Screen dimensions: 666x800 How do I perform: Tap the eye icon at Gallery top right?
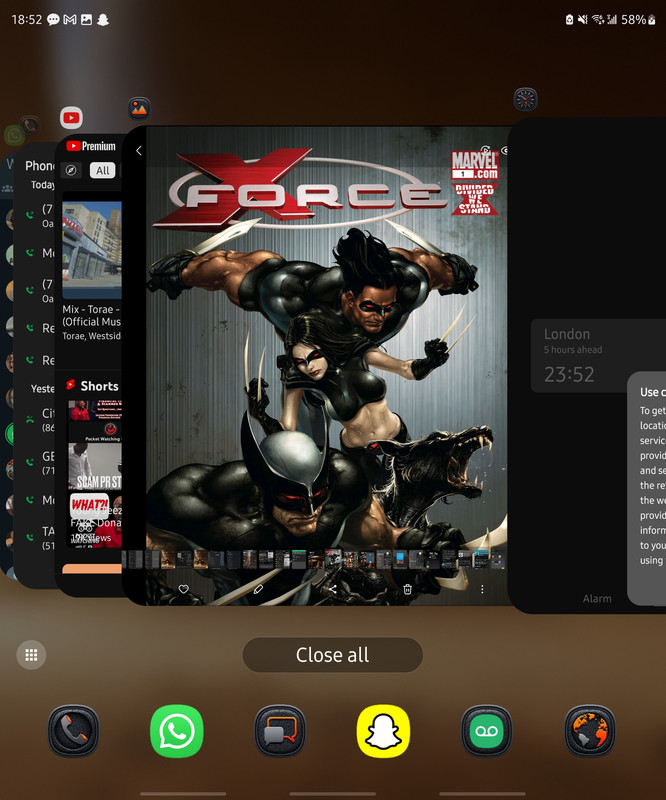click(505, 151)
